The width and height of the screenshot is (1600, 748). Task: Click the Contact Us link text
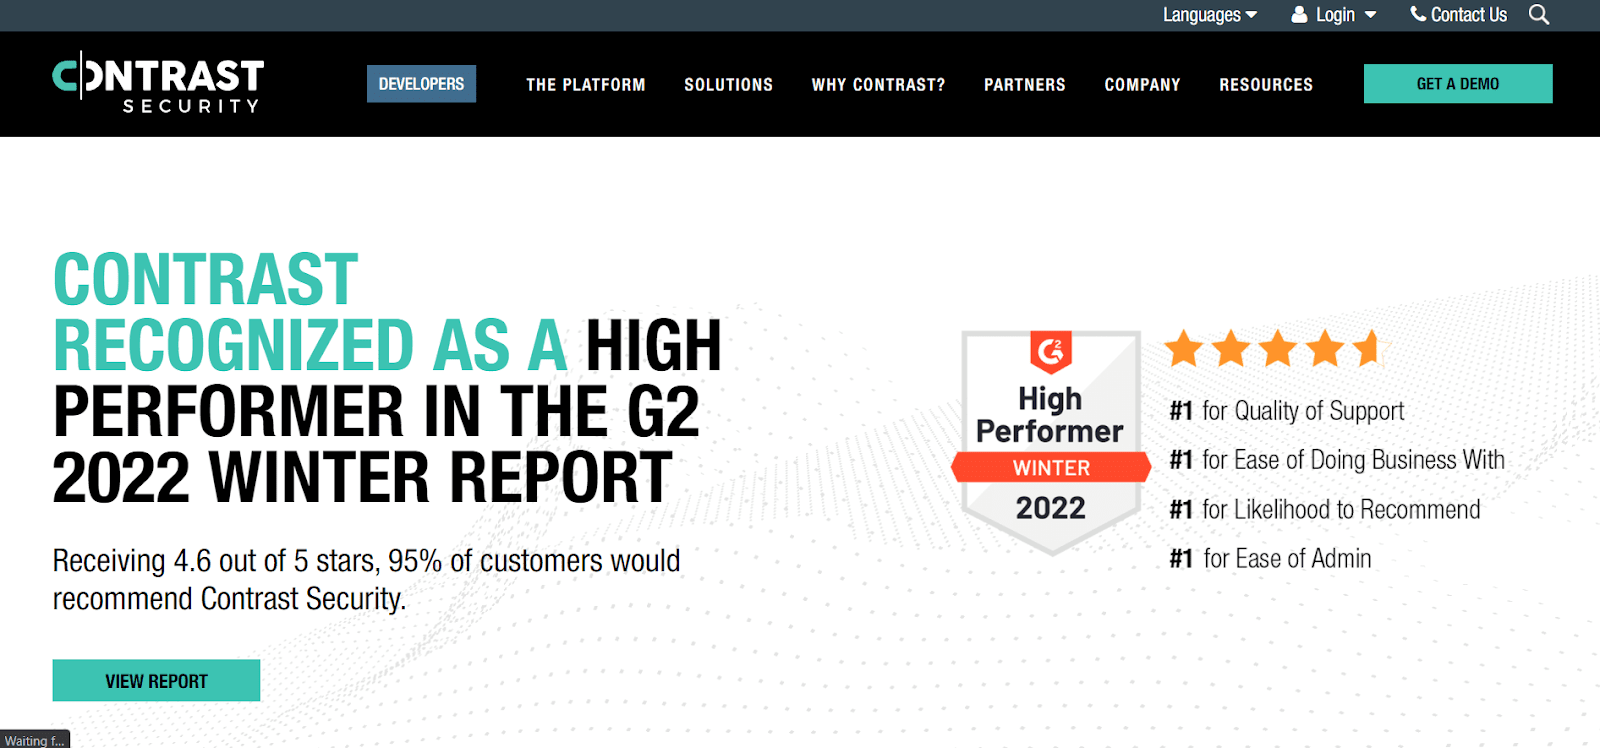click(x=1468, y=15)
